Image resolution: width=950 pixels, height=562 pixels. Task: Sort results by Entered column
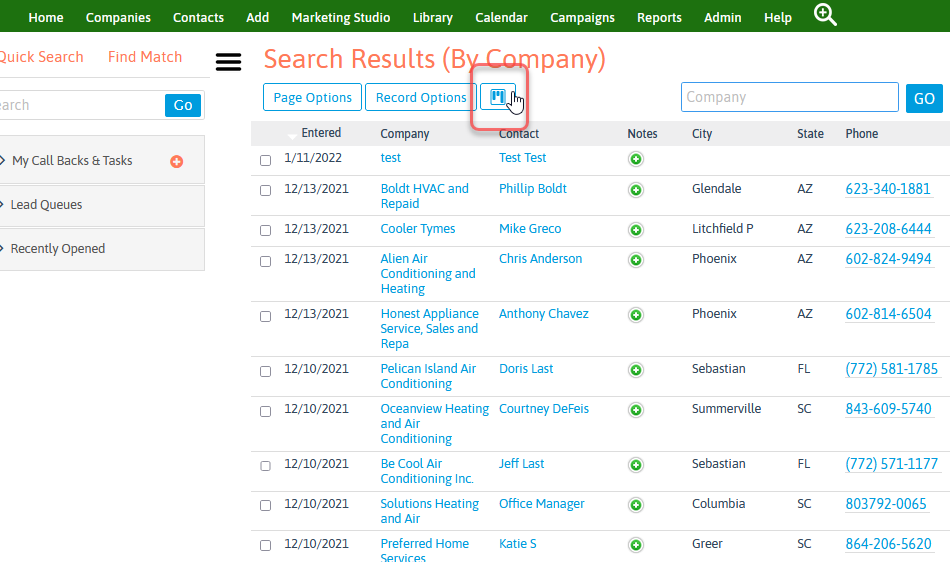(x=321, y=133)
